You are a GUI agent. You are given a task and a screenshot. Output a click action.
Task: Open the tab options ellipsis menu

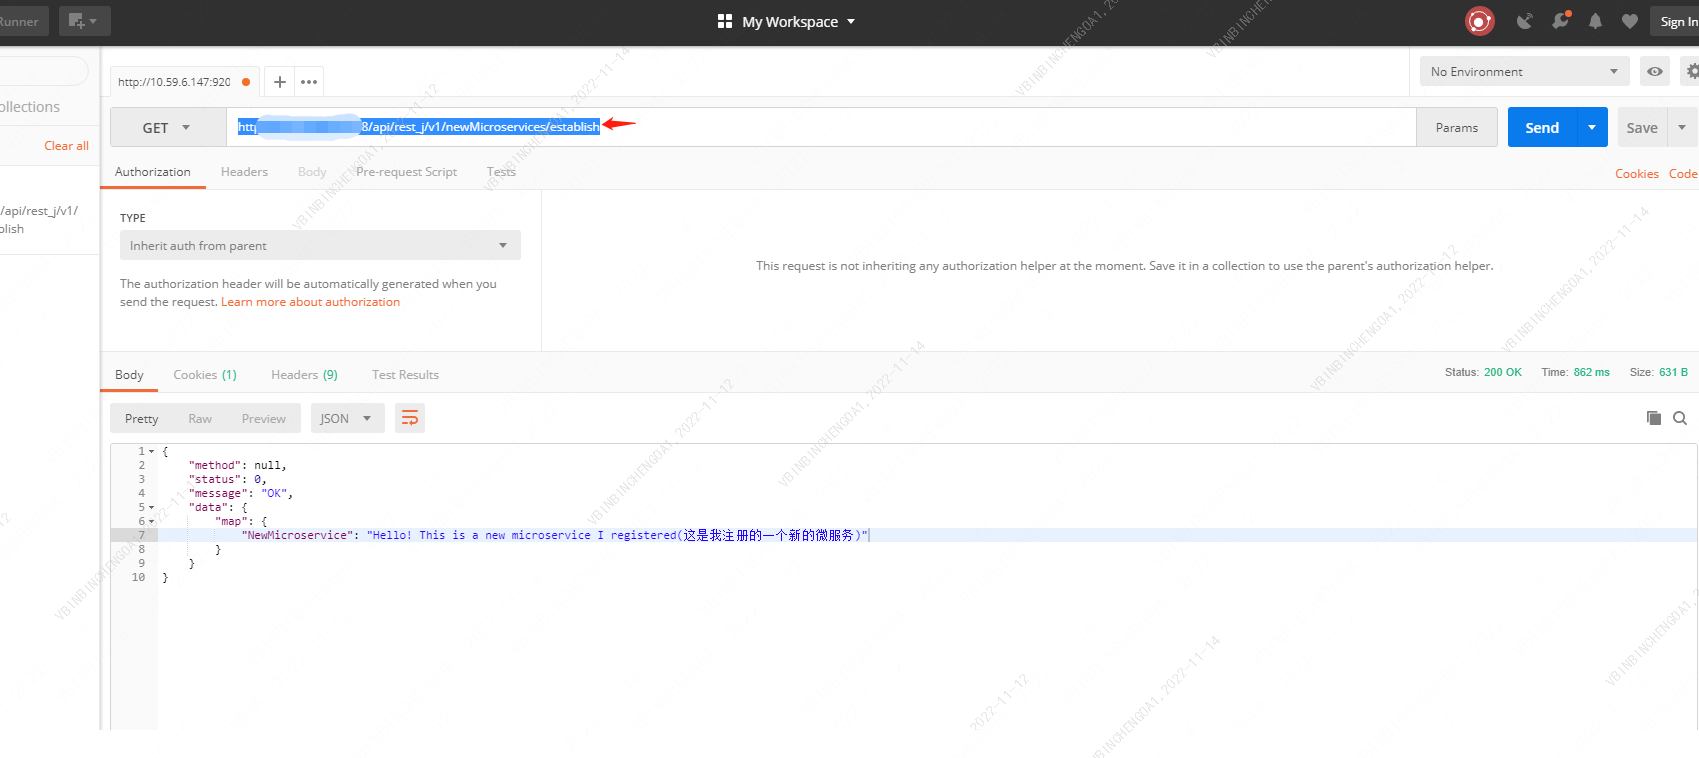[309, 82]
